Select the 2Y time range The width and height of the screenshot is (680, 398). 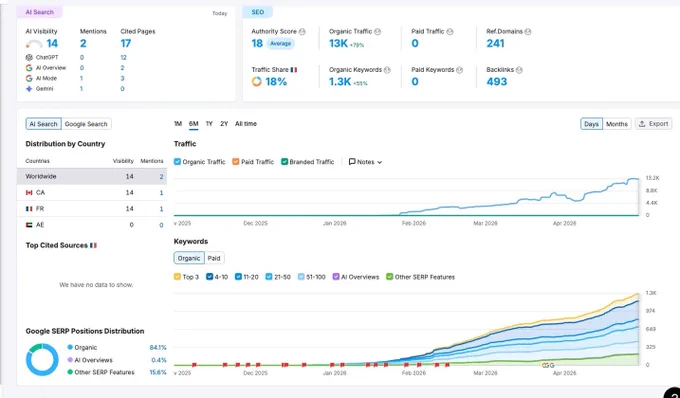pos(224,124)
